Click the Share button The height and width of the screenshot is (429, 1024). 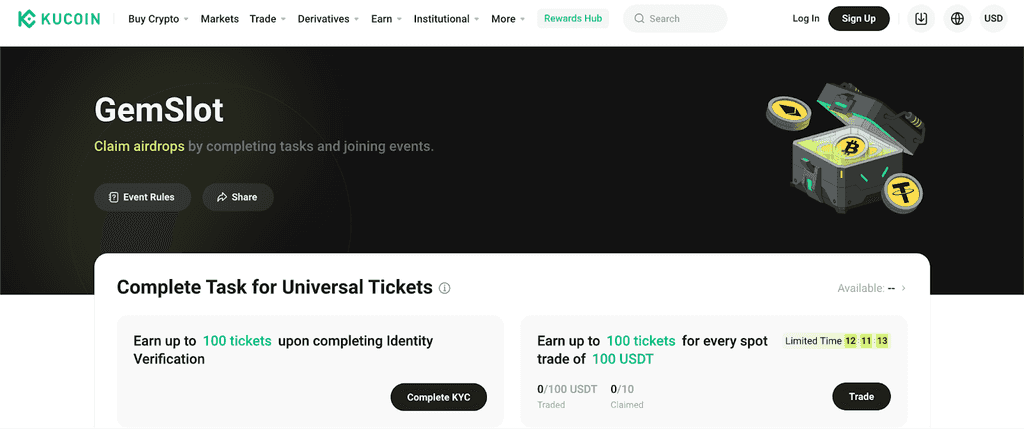pos(238,197)
